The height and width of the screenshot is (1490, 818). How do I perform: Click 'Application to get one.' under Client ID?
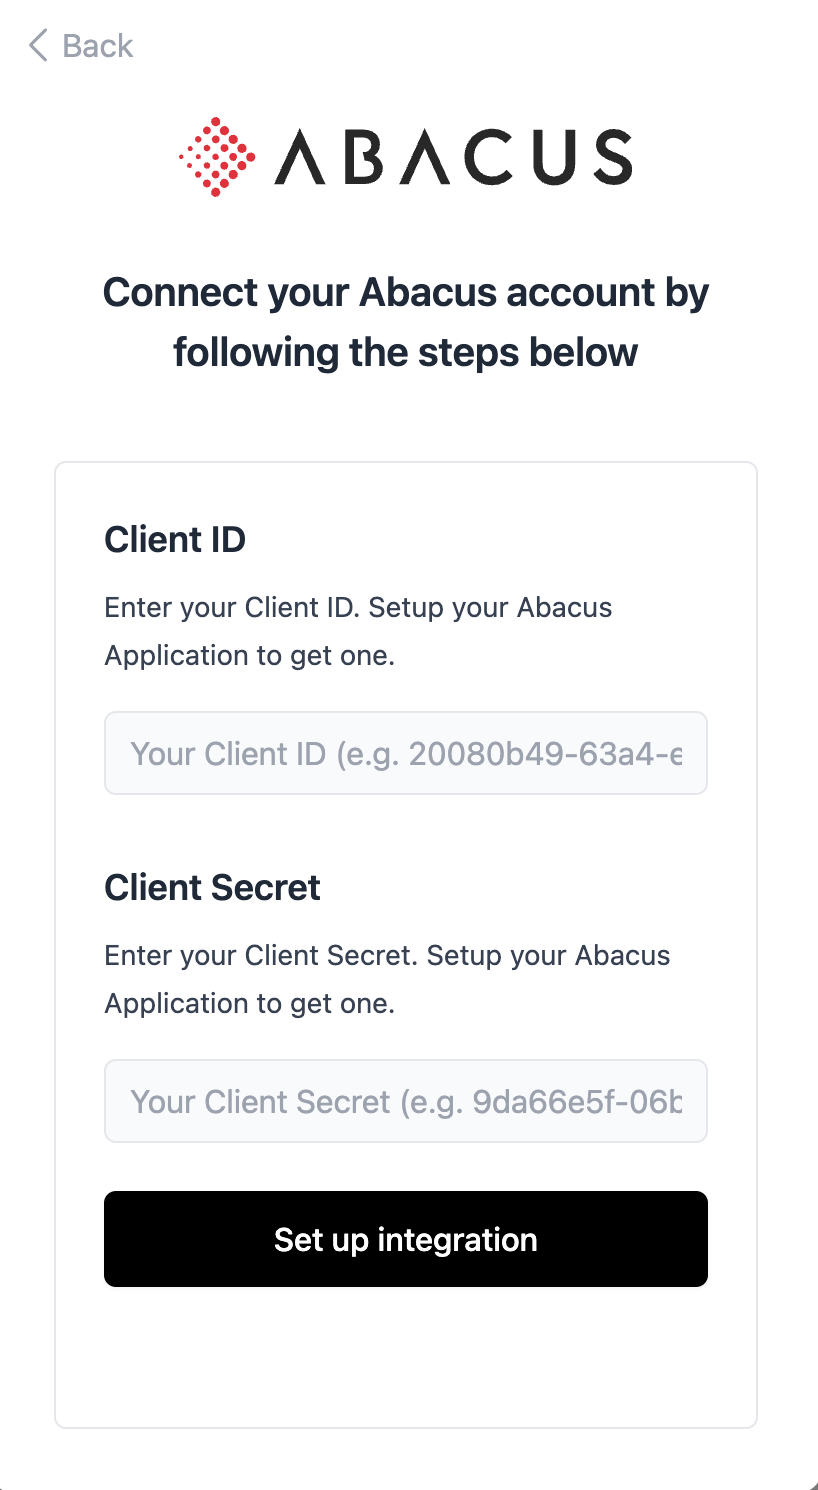coord(250,656)
